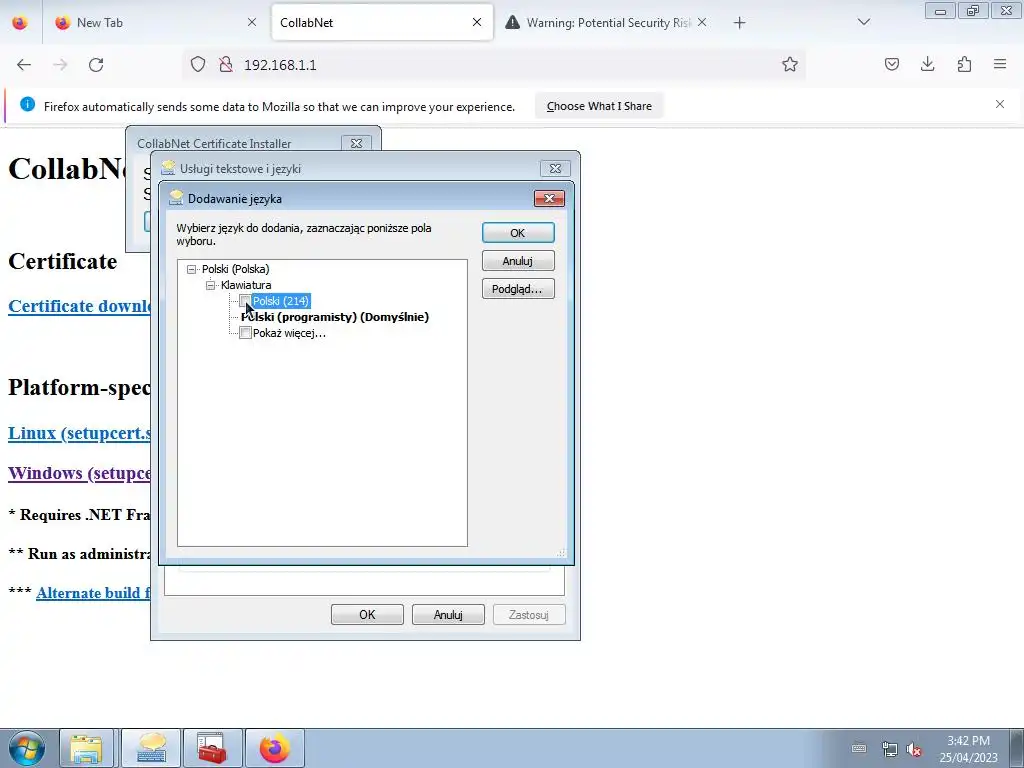Open keyboard layout preview with Podgląd...
This screenshot has width=1024, height=768.
(x=518, y=289)
